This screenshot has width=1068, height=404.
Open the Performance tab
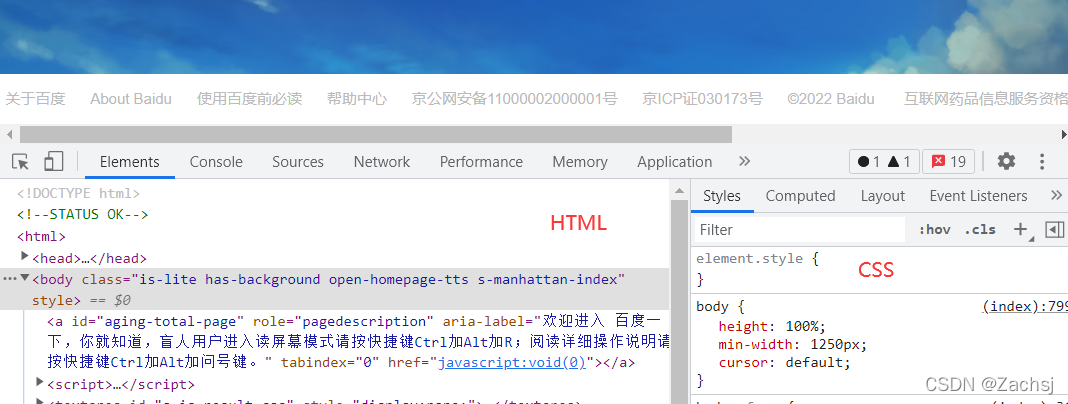(481, 162)
